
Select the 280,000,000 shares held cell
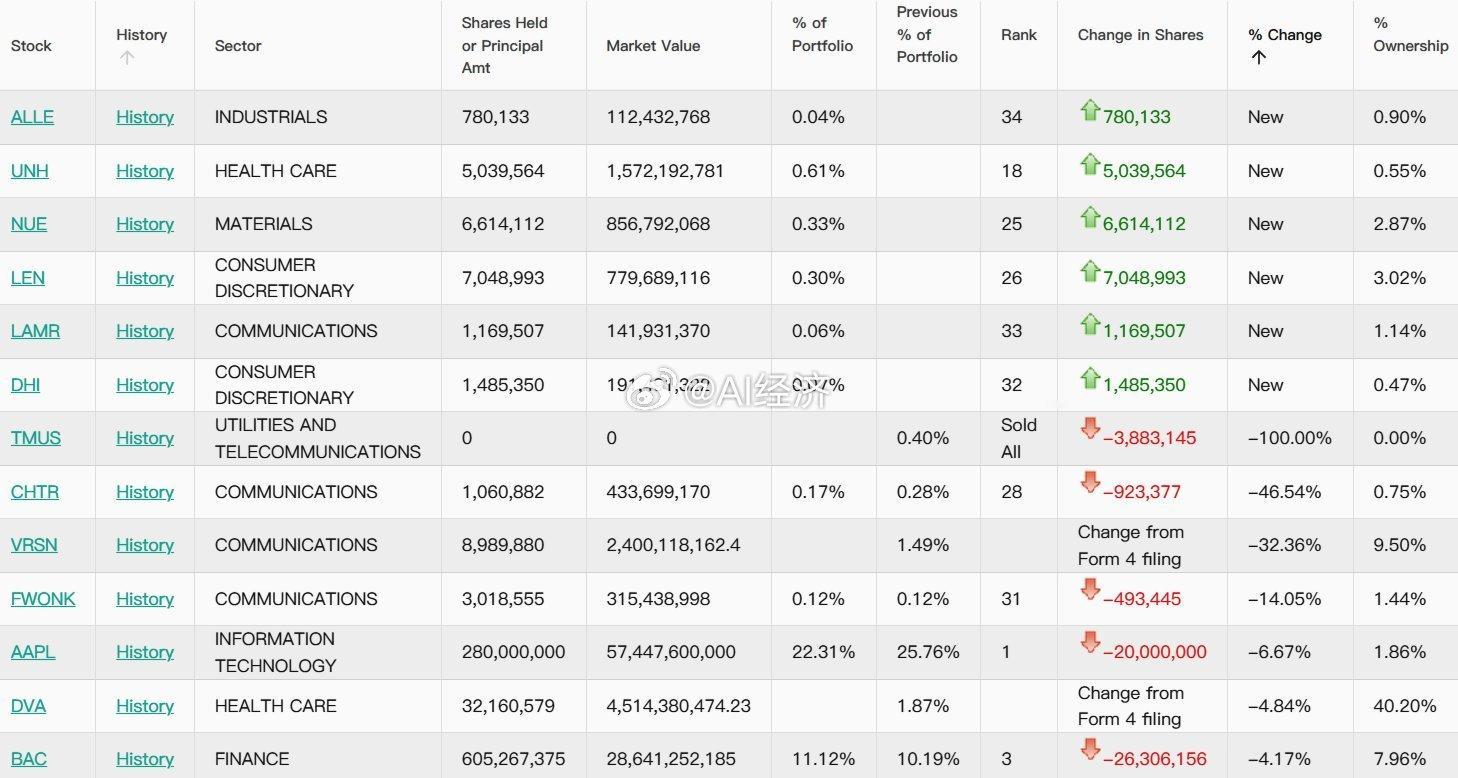(514, 652)
